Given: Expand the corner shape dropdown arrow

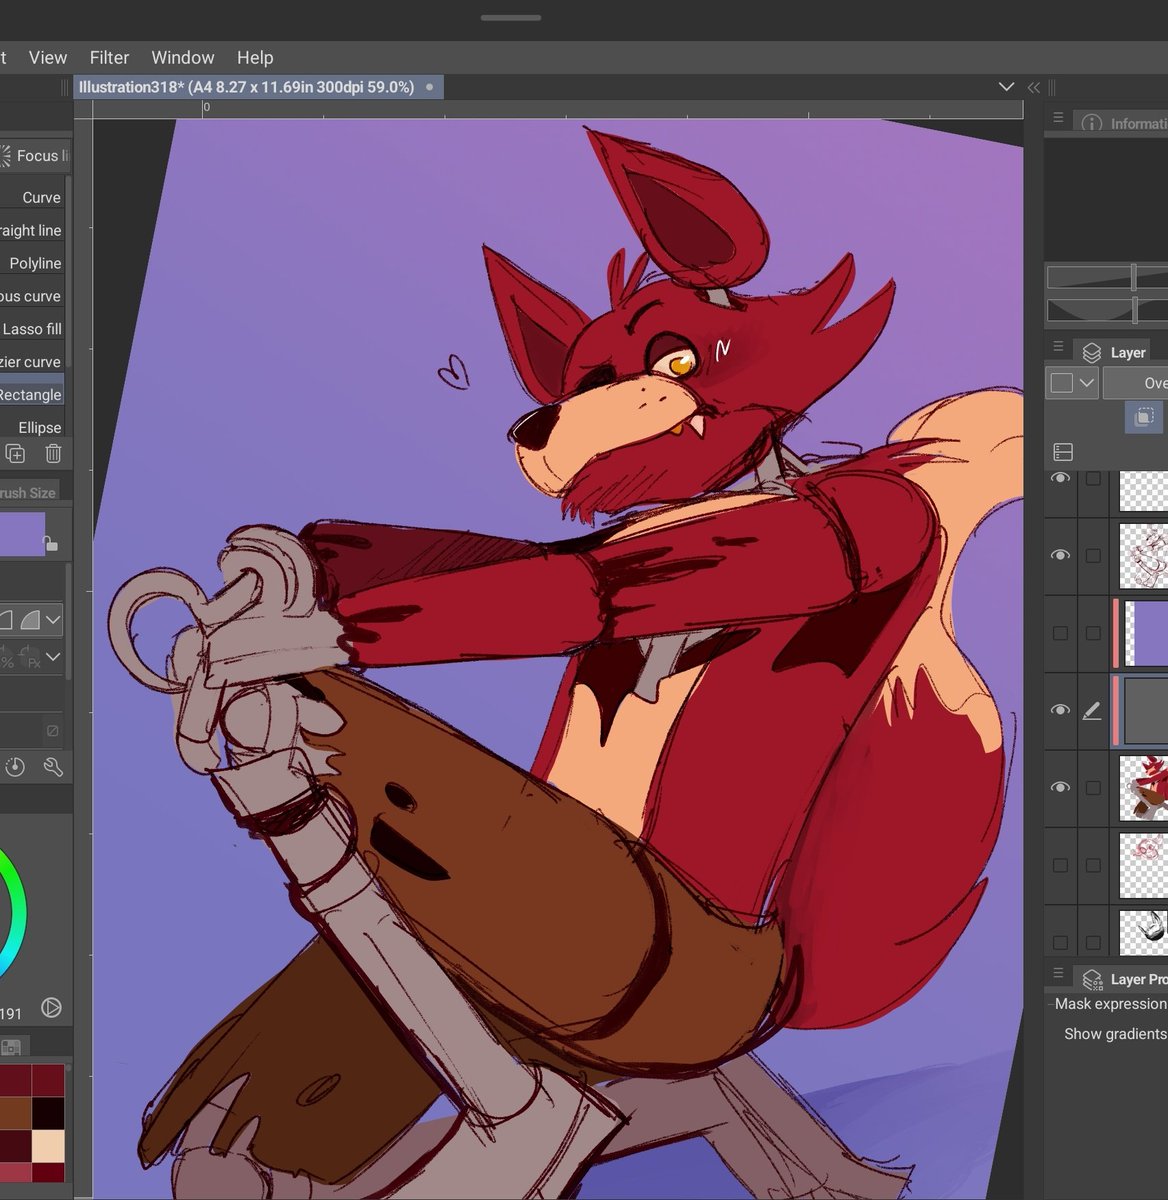Looking at the screenshot, I should [53, 620].
